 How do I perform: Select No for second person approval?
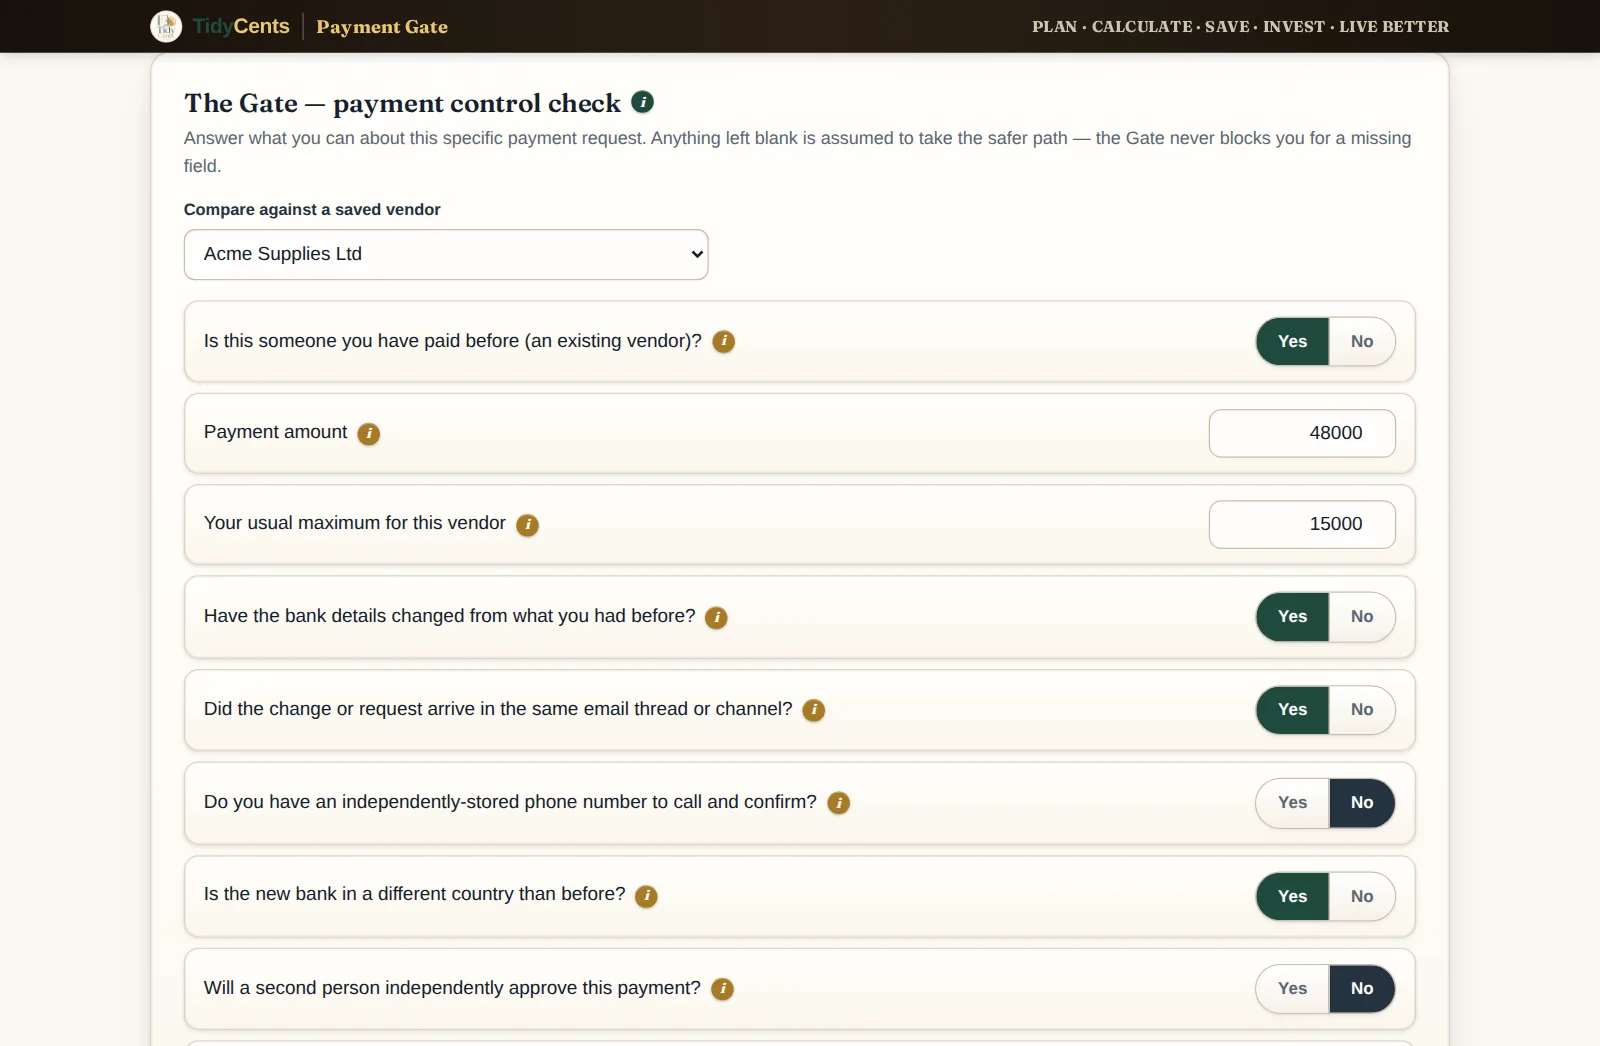point(1362,989)
